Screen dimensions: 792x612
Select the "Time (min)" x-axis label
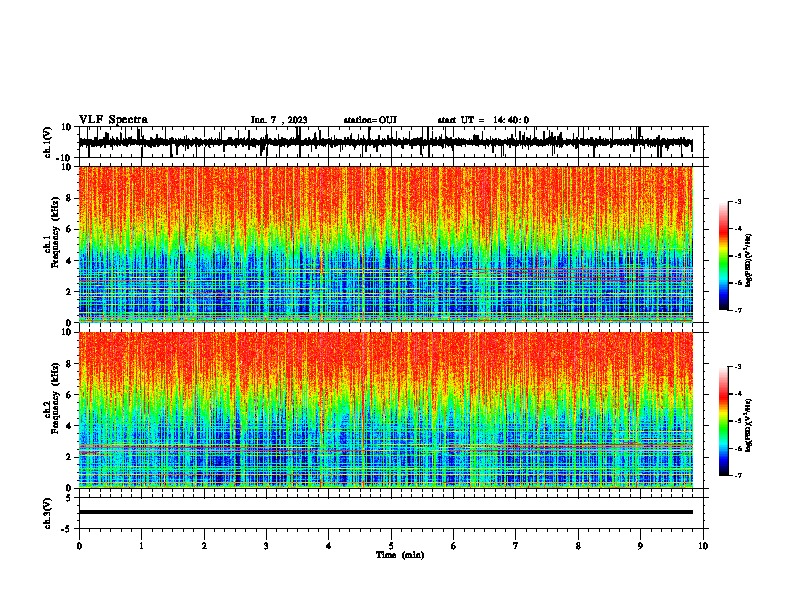(x=400, y=555)
